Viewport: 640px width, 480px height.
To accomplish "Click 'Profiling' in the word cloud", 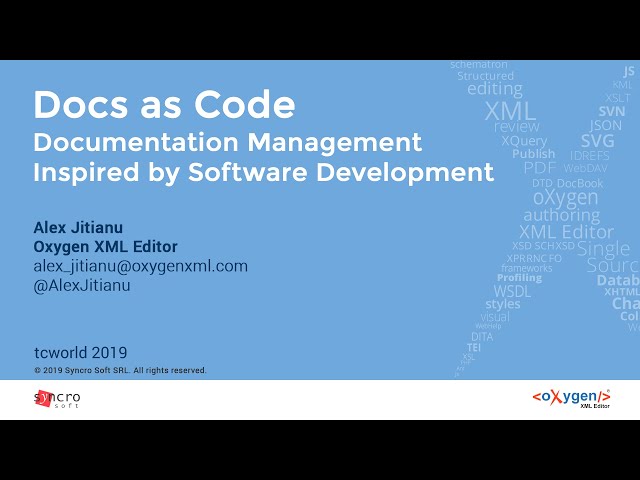I will [x=520, y=278].
